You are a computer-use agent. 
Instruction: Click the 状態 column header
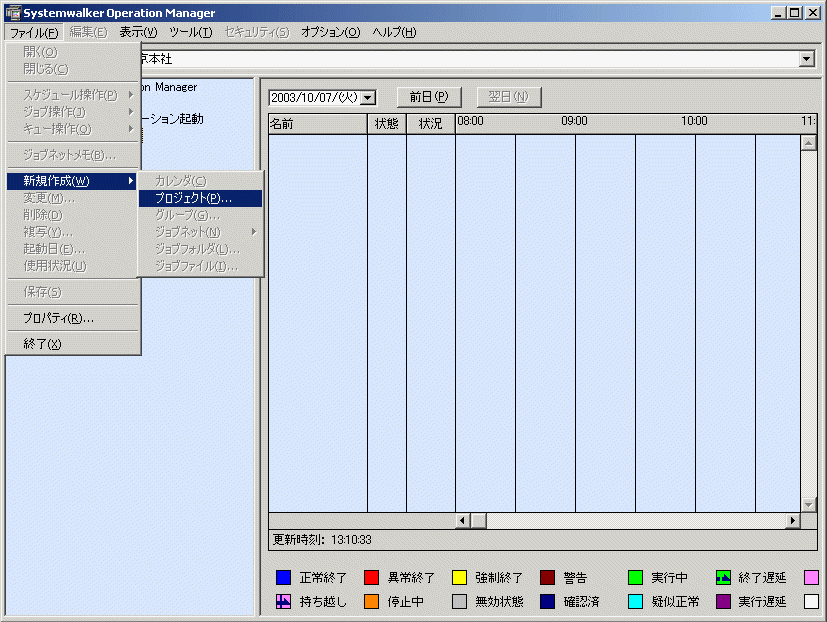(x=387, y=124)
